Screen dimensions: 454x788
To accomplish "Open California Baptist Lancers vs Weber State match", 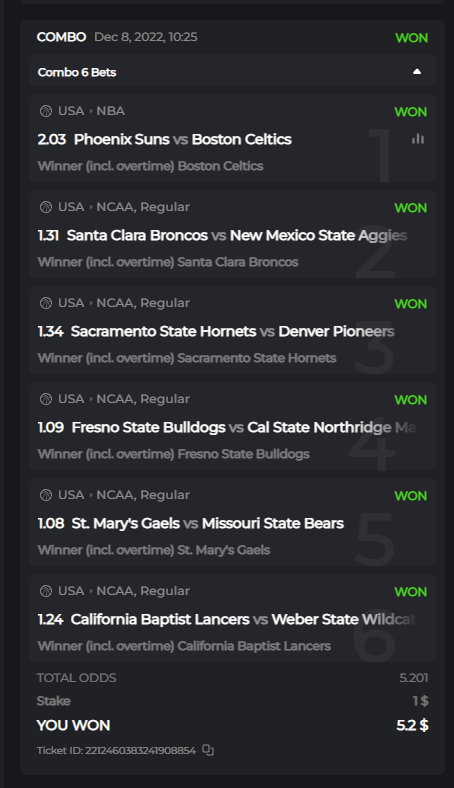I will click(243, 619).
